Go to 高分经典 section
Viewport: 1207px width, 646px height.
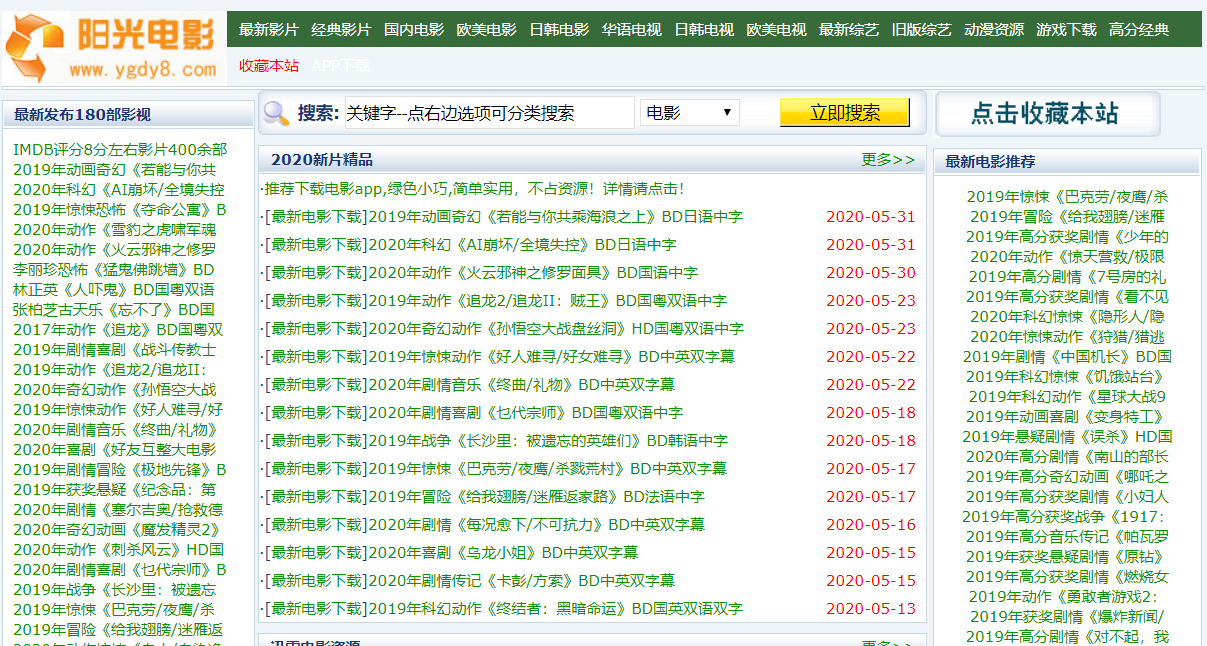pyautogui.click(x=1139, y=29)
